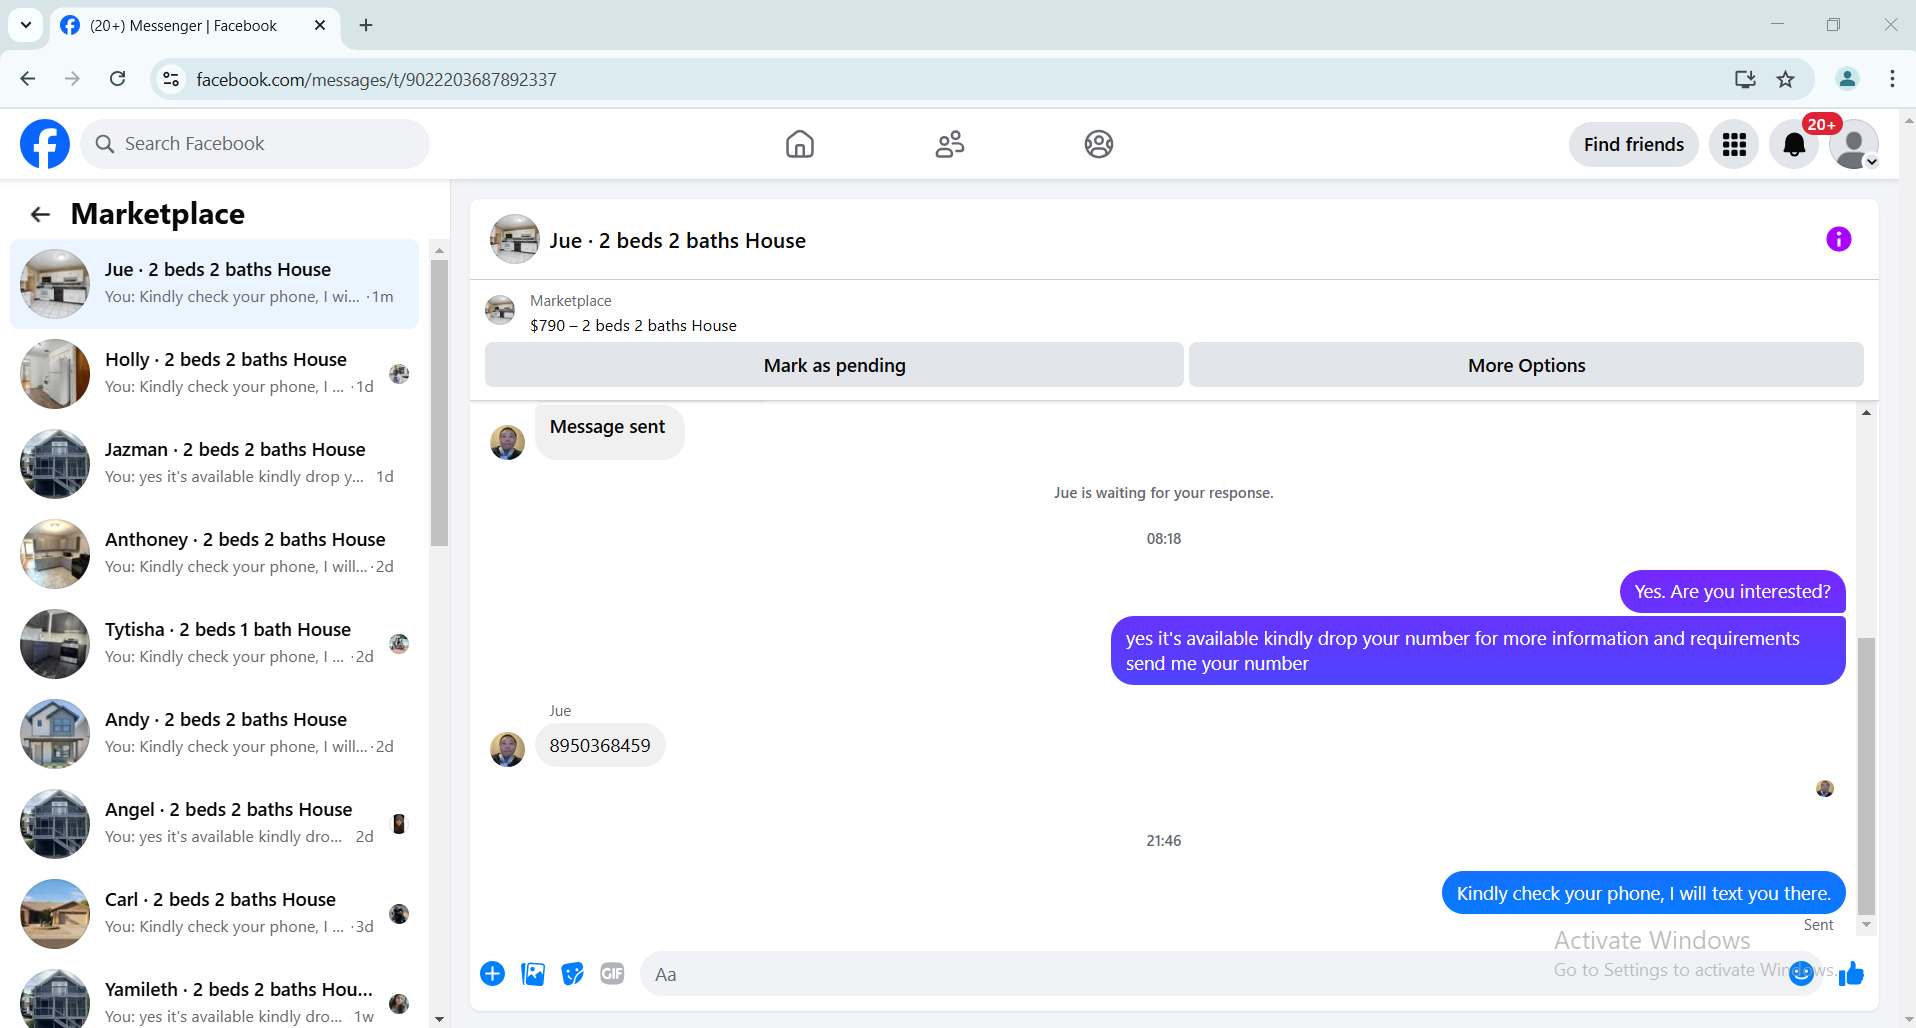Image resolution: width=1916 pixels, height=1028 pixels.
Task: Open the Home feed icon
Action: [x=800, y=144]
